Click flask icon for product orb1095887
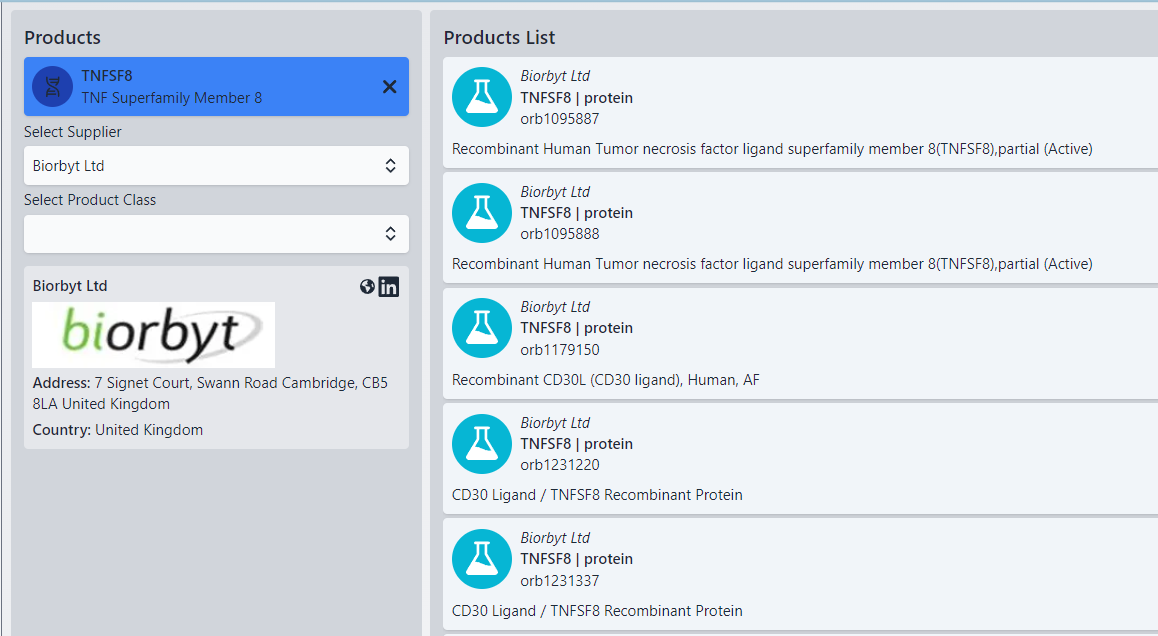 point(482,98)
